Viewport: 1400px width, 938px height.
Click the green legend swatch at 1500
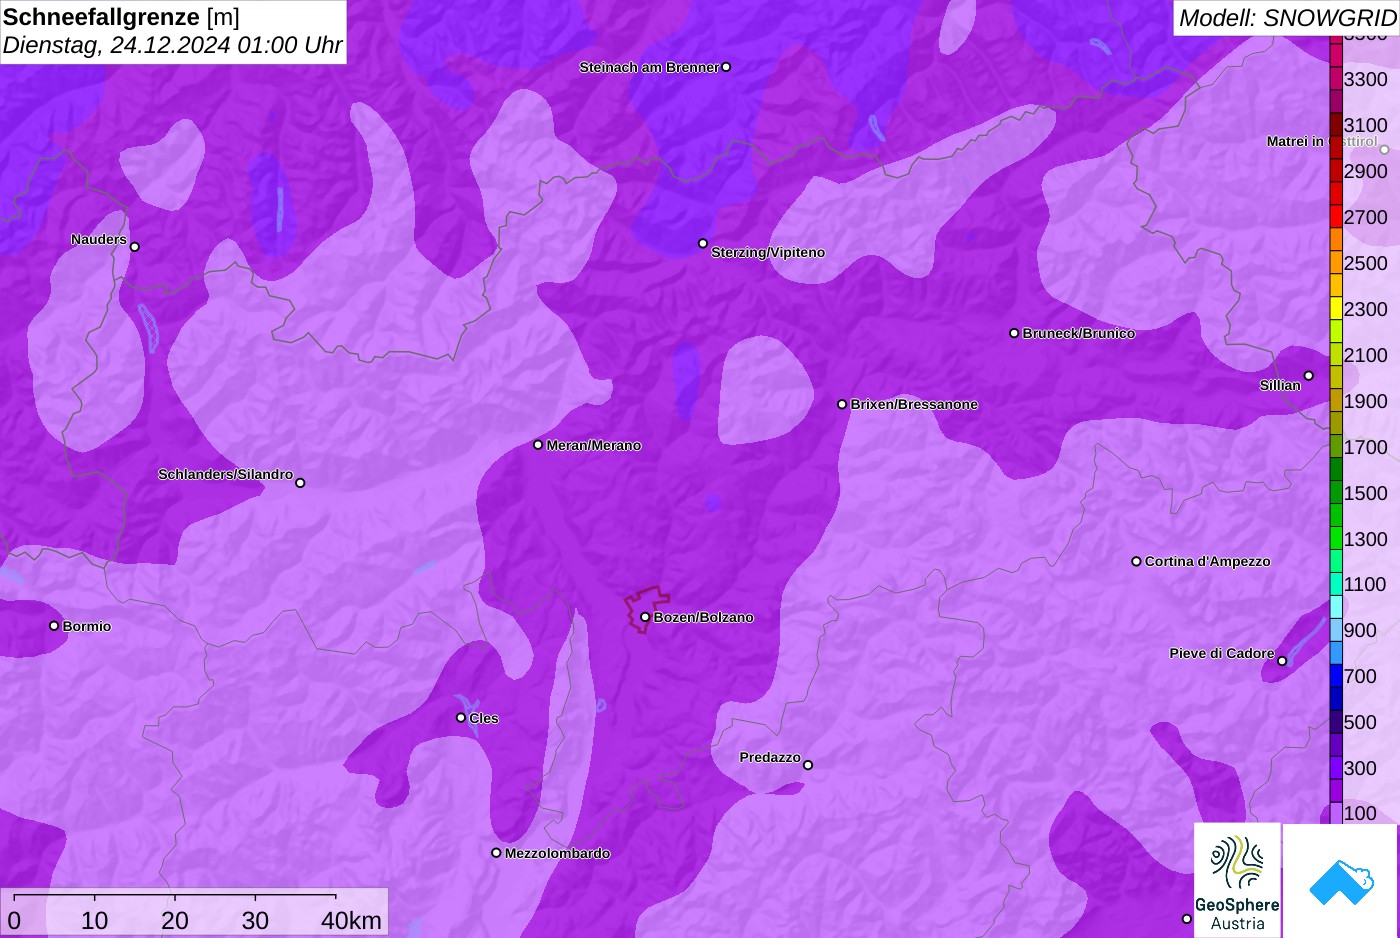[1336, 492]
